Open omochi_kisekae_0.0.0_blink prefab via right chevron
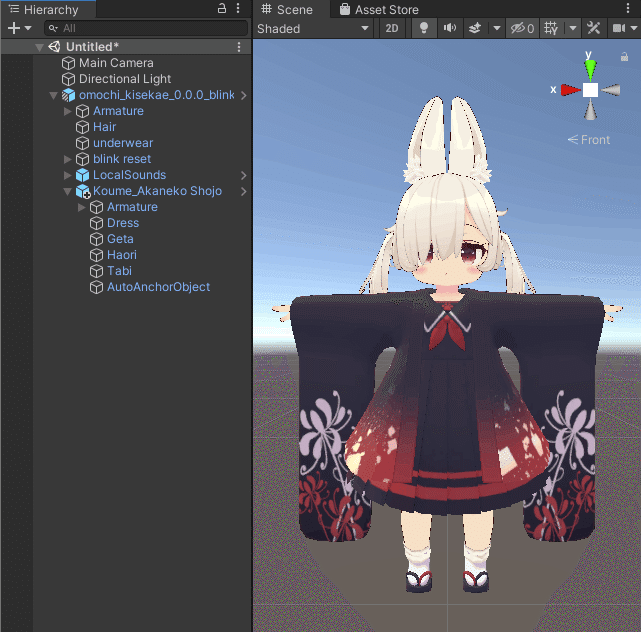Screen dimensions: 641x632 pyautogui.click(x=244, y=95)
